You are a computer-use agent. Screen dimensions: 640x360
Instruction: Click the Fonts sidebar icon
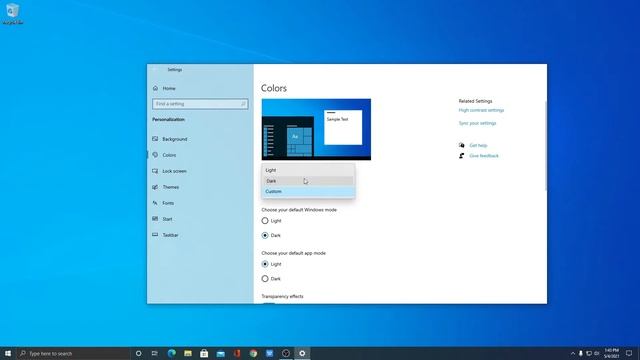155,203
